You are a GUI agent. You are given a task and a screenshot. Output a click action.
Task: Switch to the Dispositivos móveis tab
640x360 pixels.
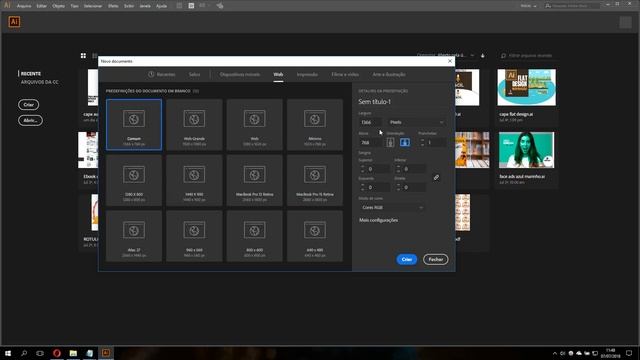click(x=240, y=74)
